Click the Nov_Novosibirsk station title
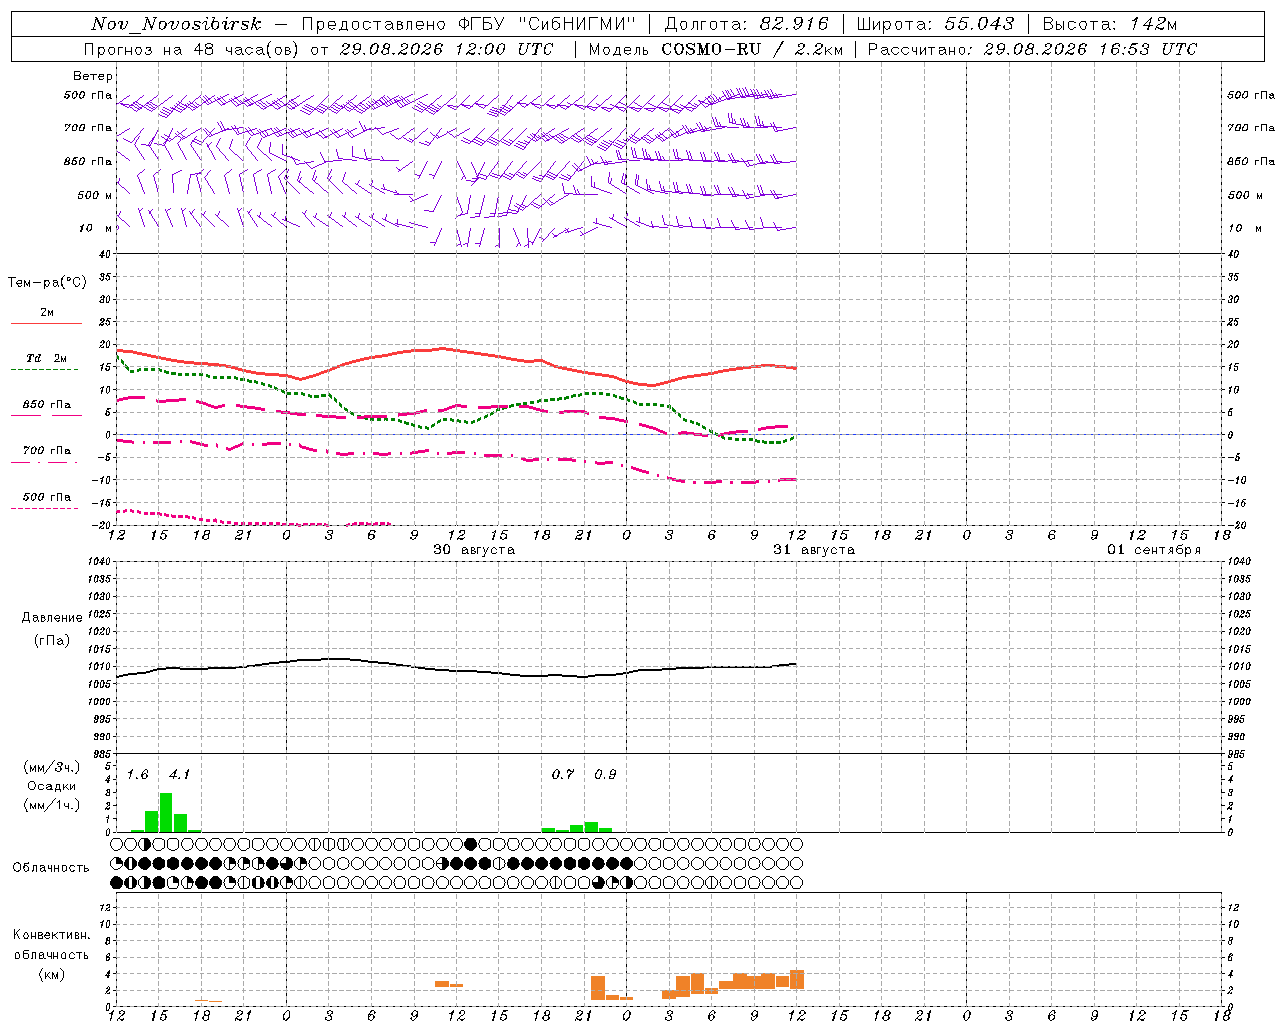Screen dimensions: 1280x1024 176,24
